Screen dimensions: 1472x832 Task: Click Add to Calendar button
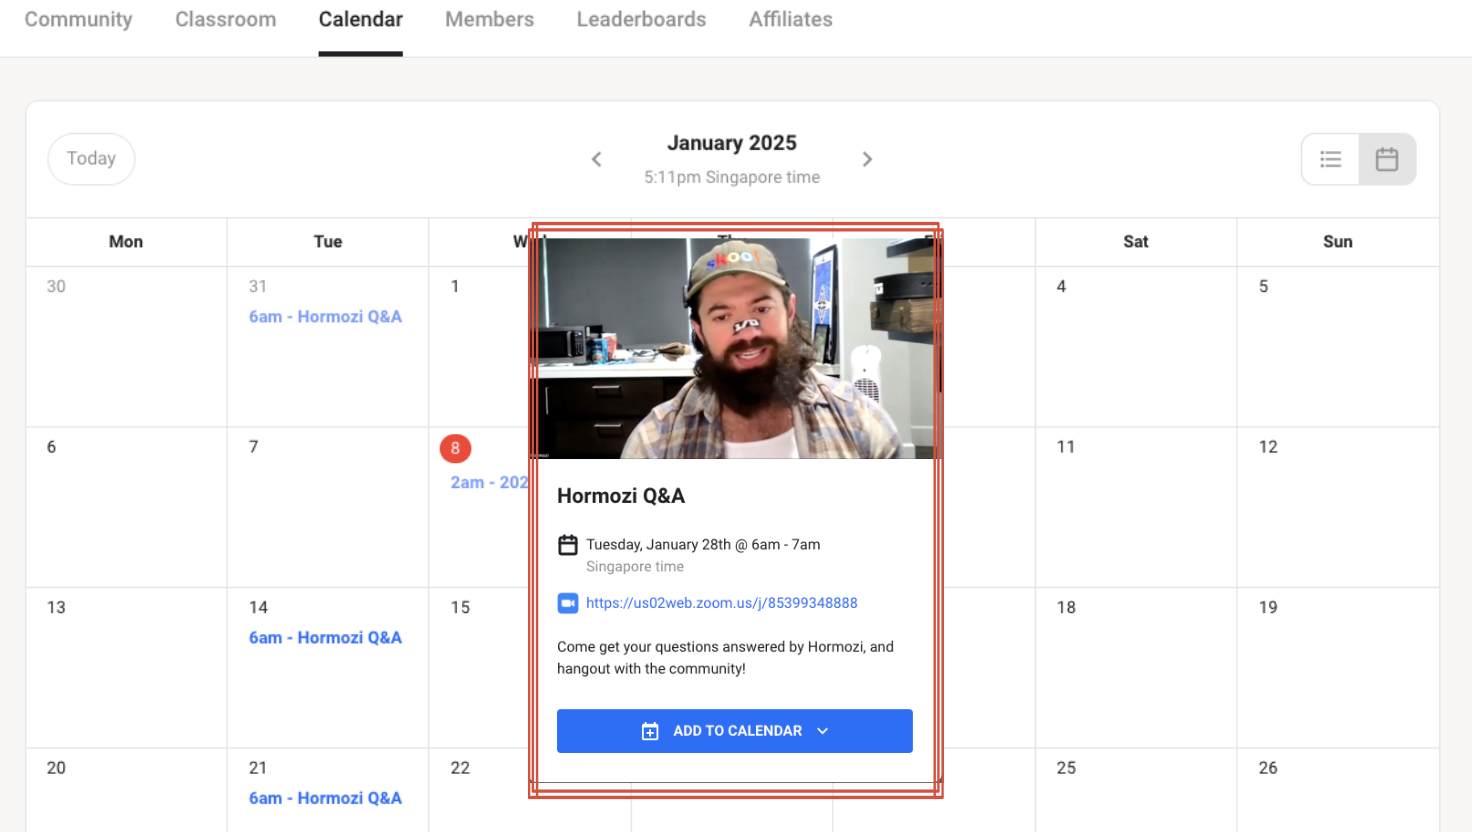(x=735, y=731)
